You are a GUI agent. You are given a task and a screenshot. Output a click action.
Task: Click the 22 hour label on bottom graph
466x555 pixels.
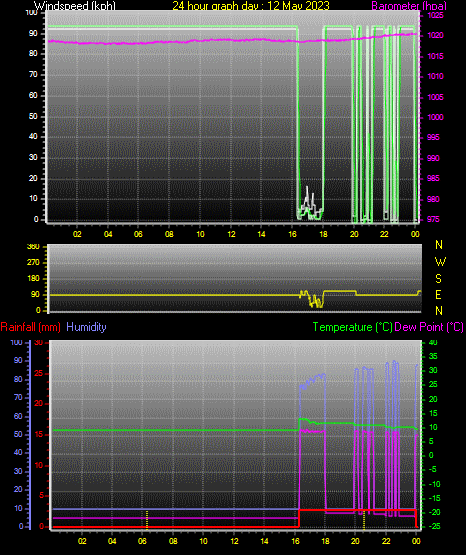(386, 541)
